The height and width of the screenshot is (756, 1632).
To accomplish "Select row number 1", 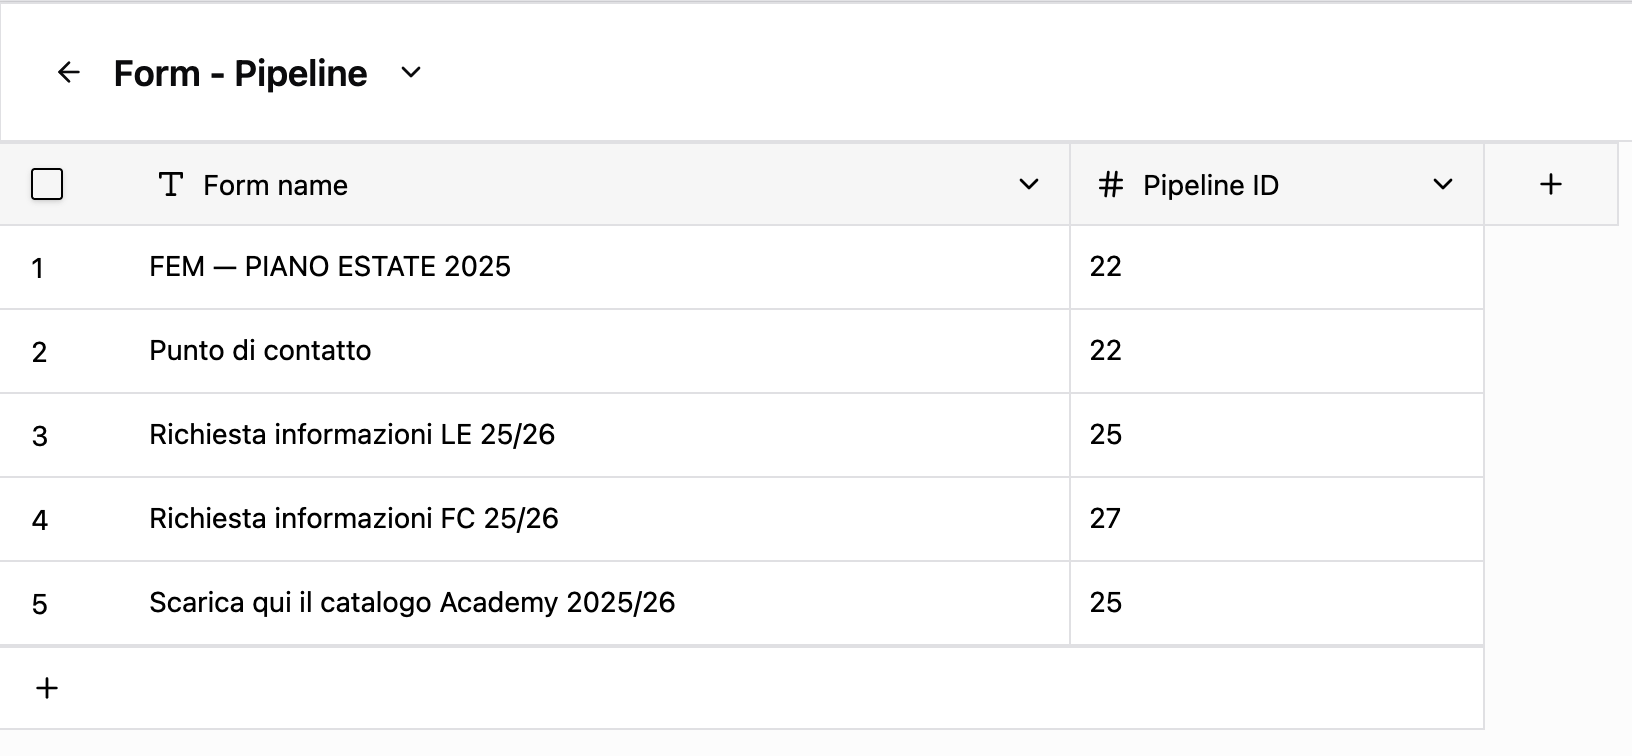I will click(38, 268).
